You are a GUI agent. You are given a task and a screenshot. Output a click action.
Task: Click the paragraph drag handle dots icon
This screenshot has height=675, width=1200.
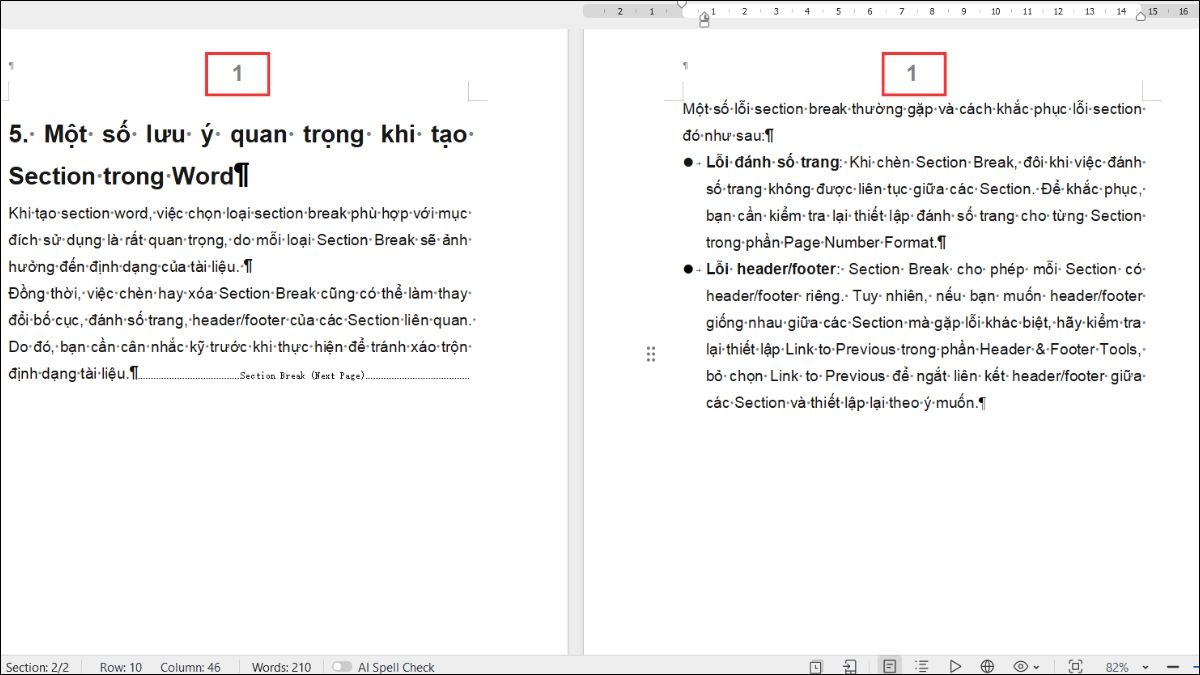pos(651,354)
